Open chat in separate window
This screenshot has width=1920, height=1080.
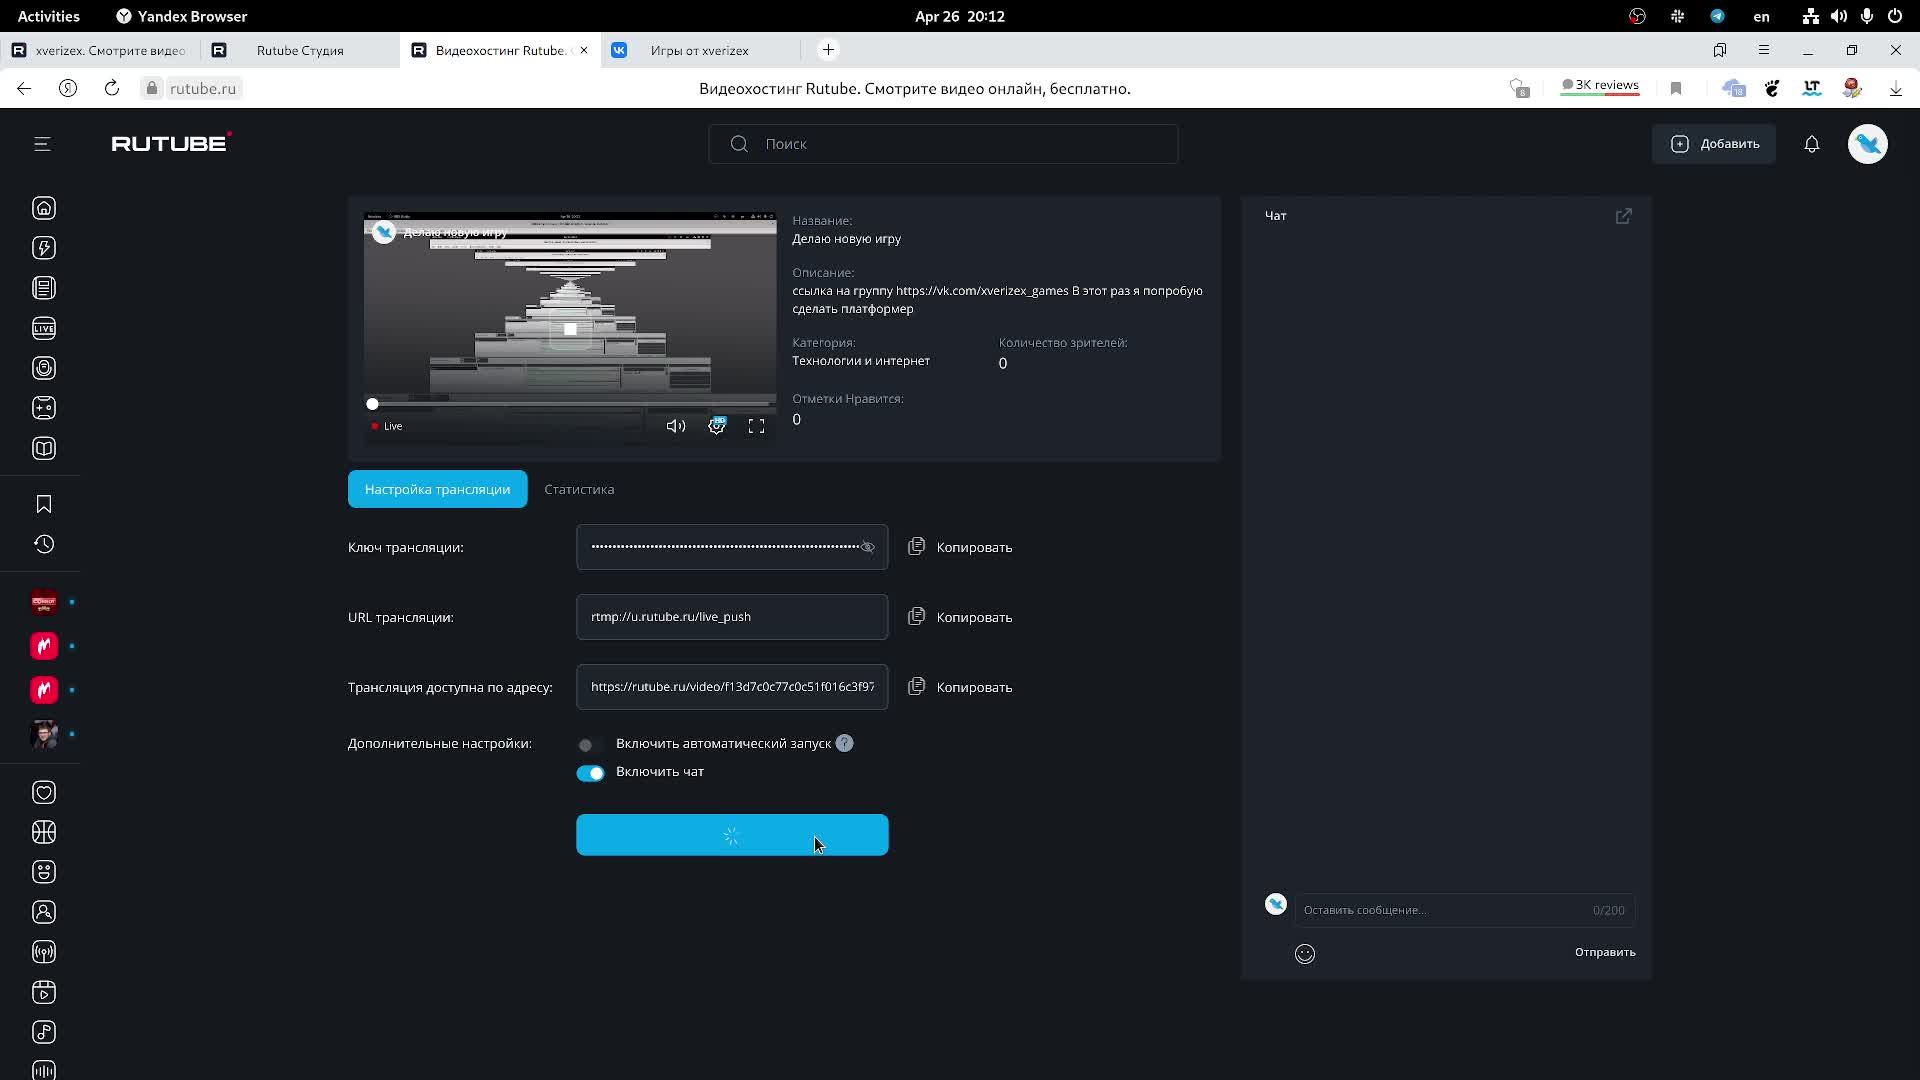1623,216
